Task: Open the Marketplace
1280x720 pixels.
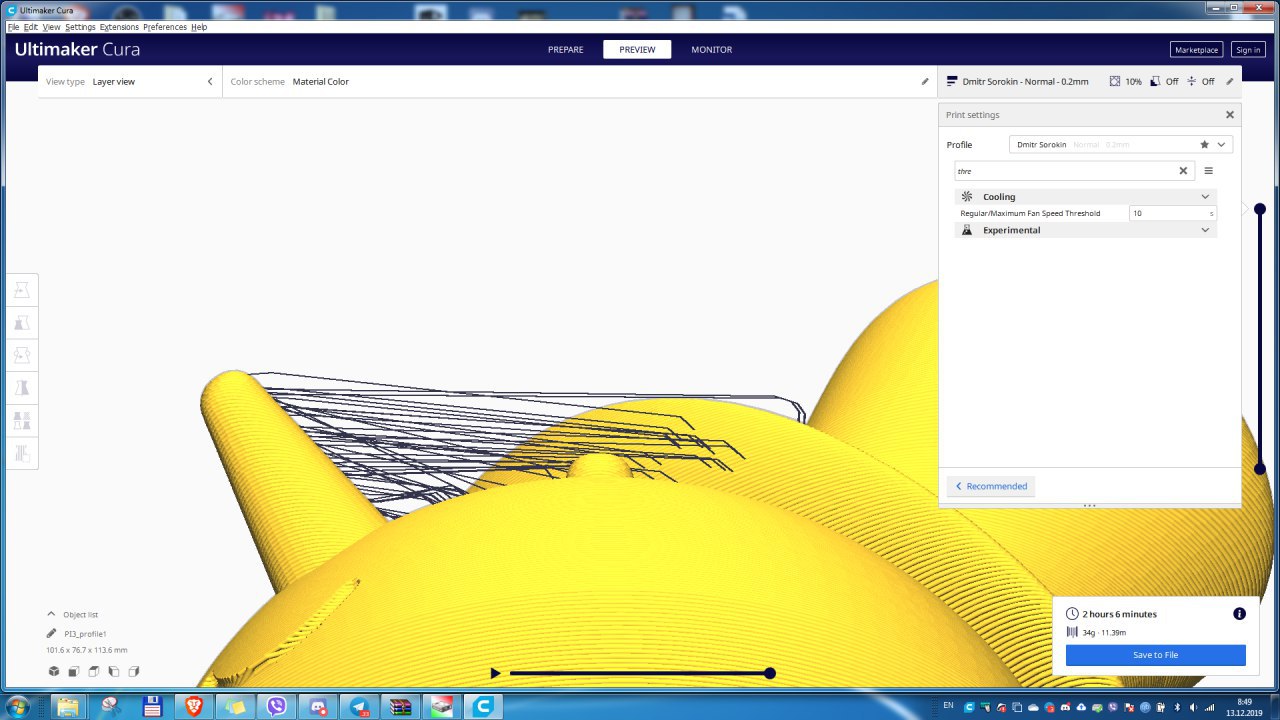Action: click(1196, 50)
